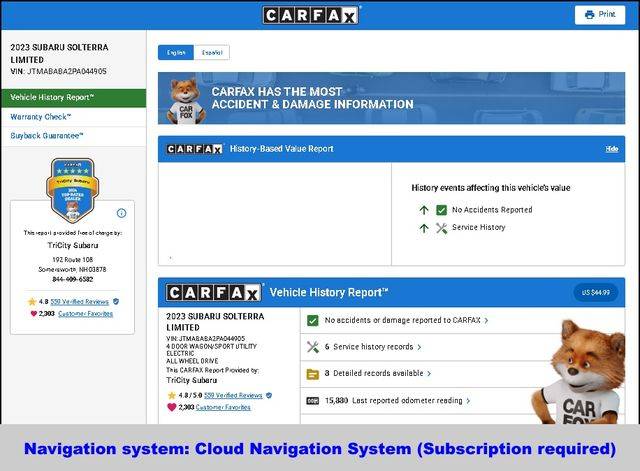Screen dimensions: 640x471
Task: Click the US $44.99 price pill
Action: [596, 292]
